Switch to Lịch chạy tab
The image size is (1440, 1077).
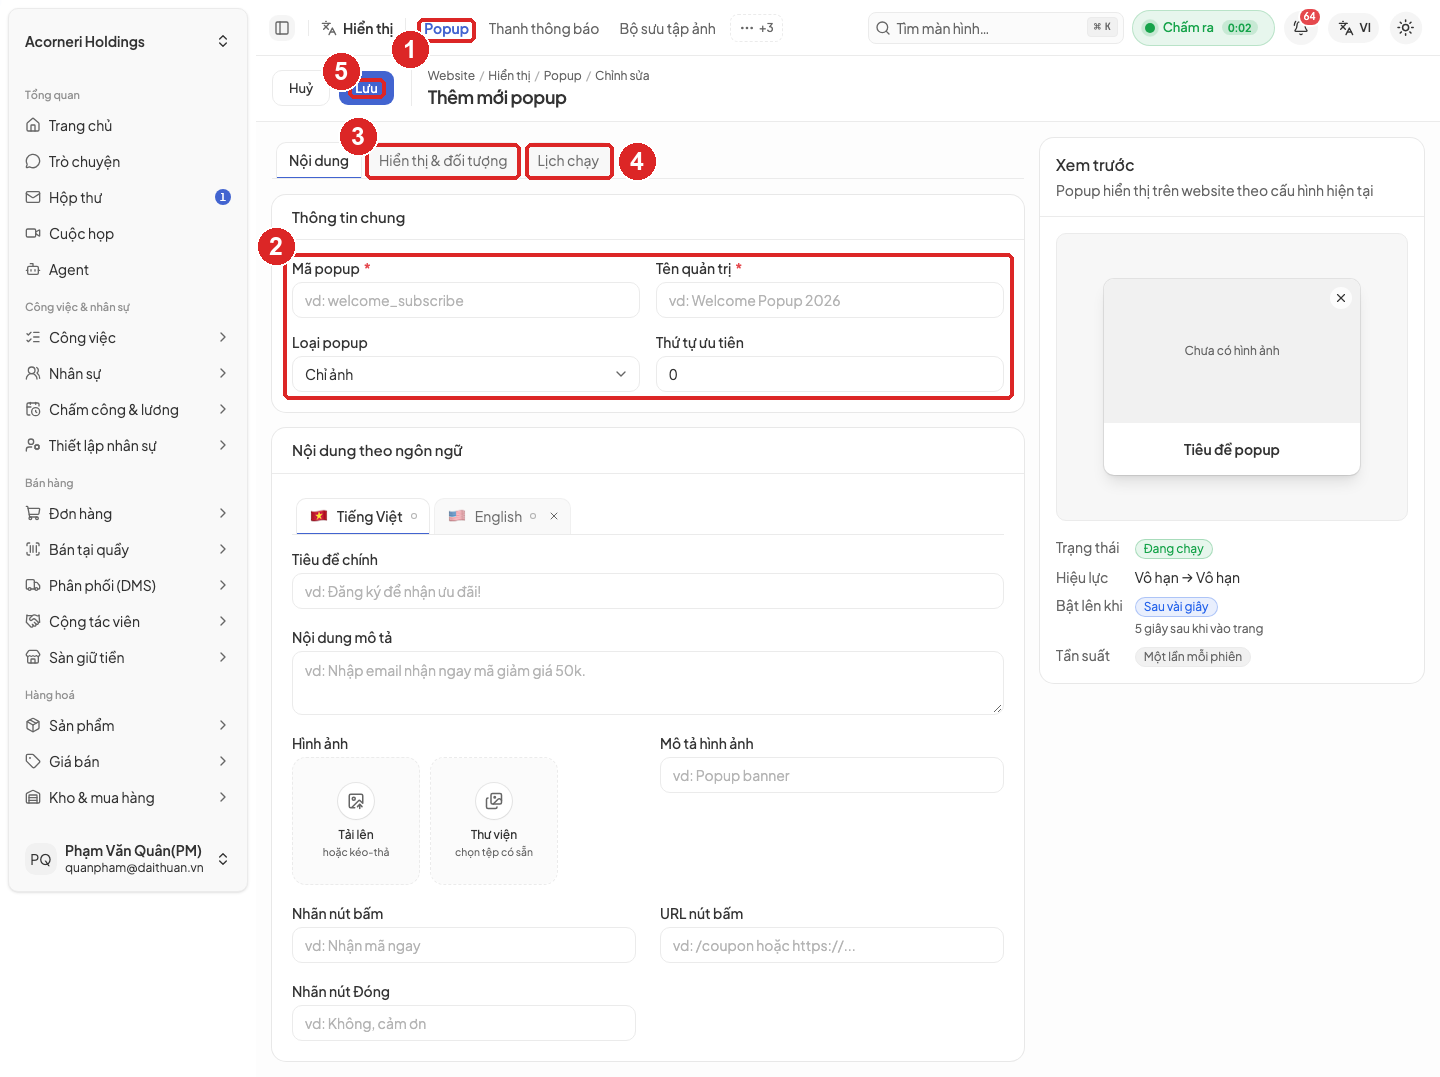click(568, 161)
